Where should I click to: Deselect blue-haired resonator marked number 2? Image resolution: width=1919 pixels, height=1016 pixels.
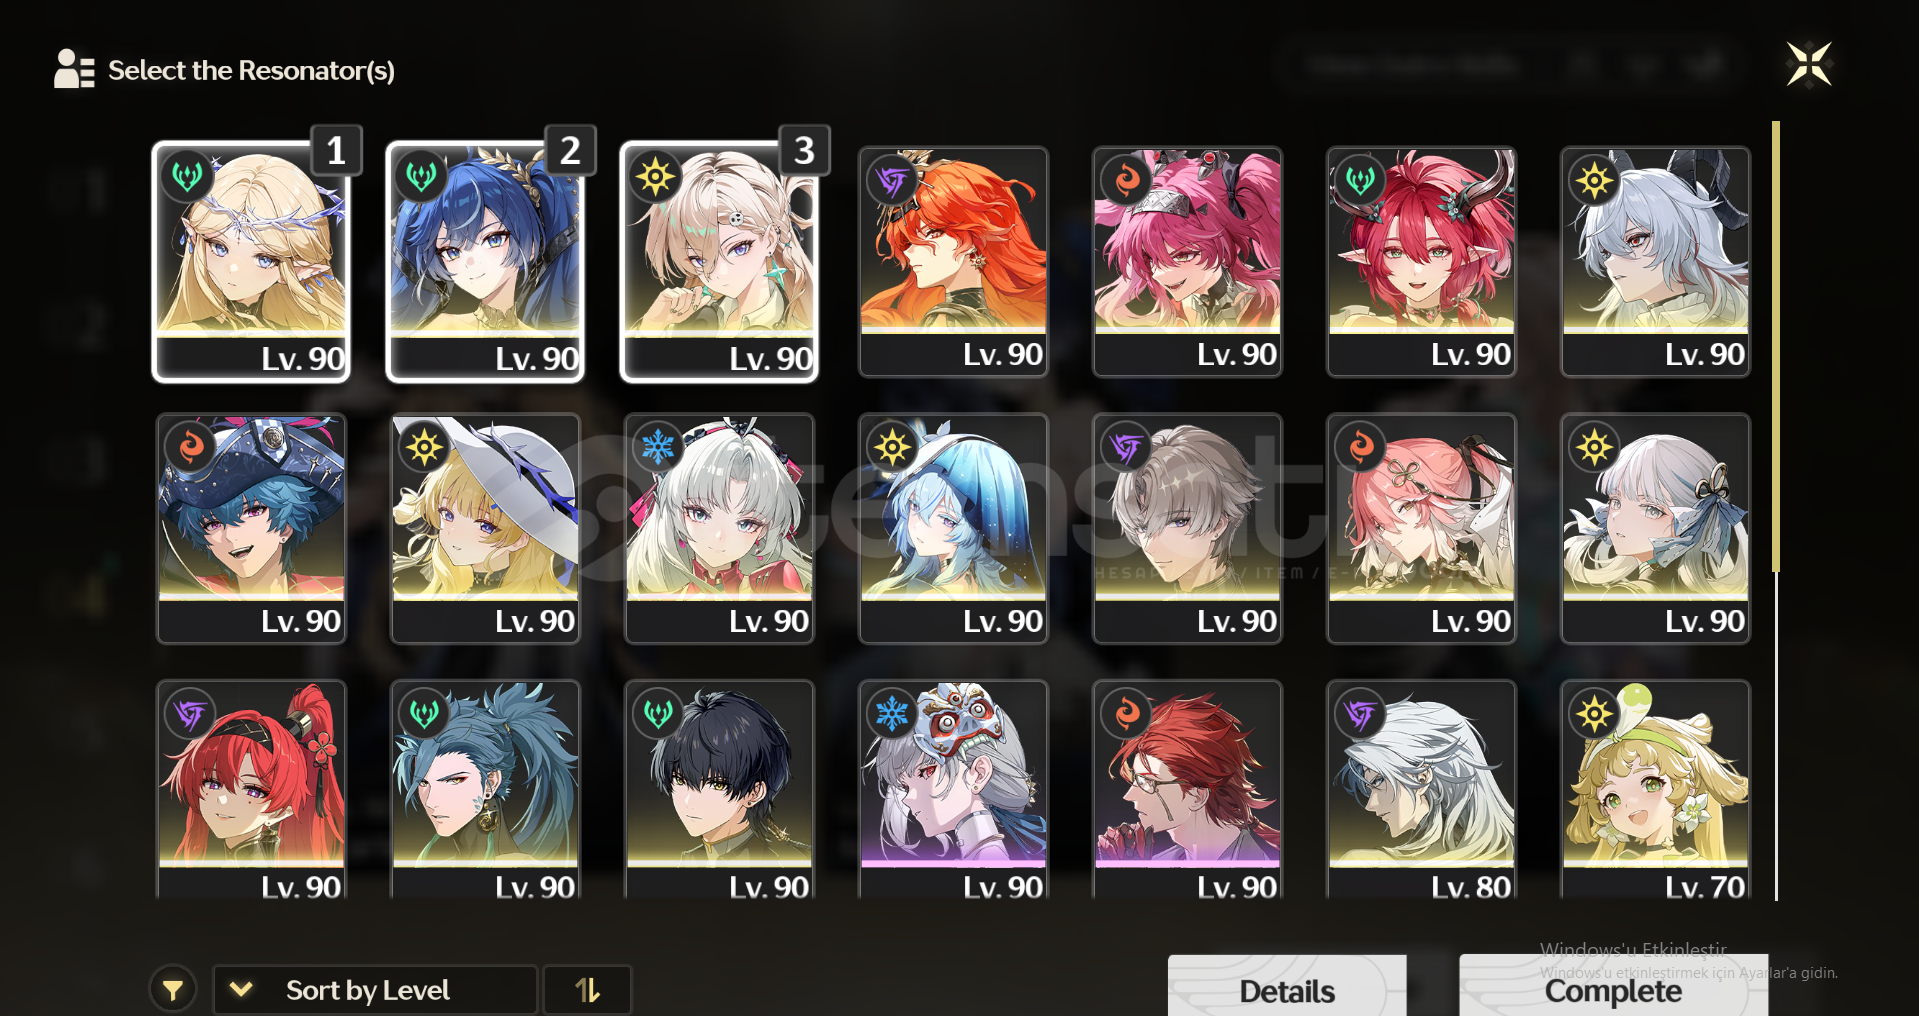[x=486, y=261]
